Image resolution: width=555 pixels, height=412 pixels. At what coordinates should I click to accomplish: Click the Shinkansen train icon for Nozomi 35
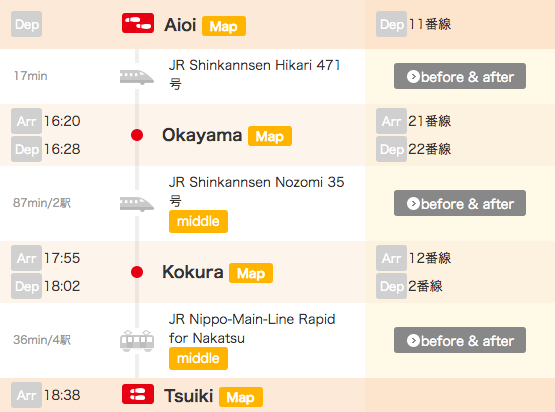click(137, 204)
